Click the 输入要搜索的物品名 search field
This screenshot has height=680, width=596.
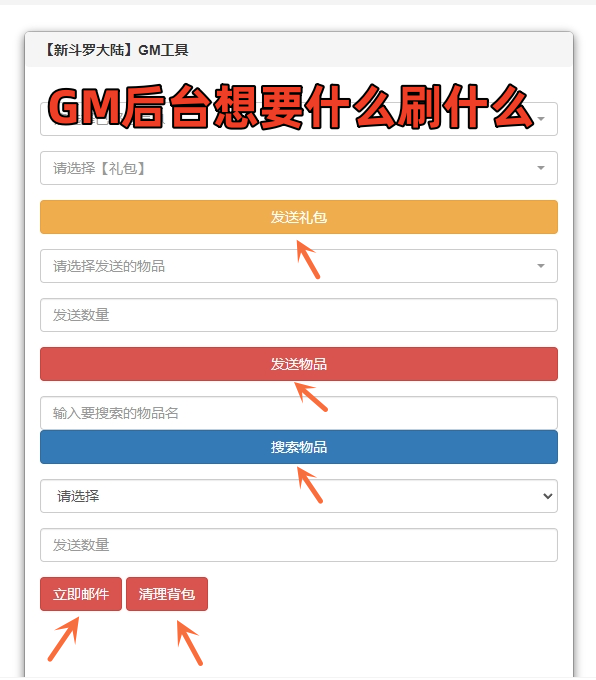[298, 413]
